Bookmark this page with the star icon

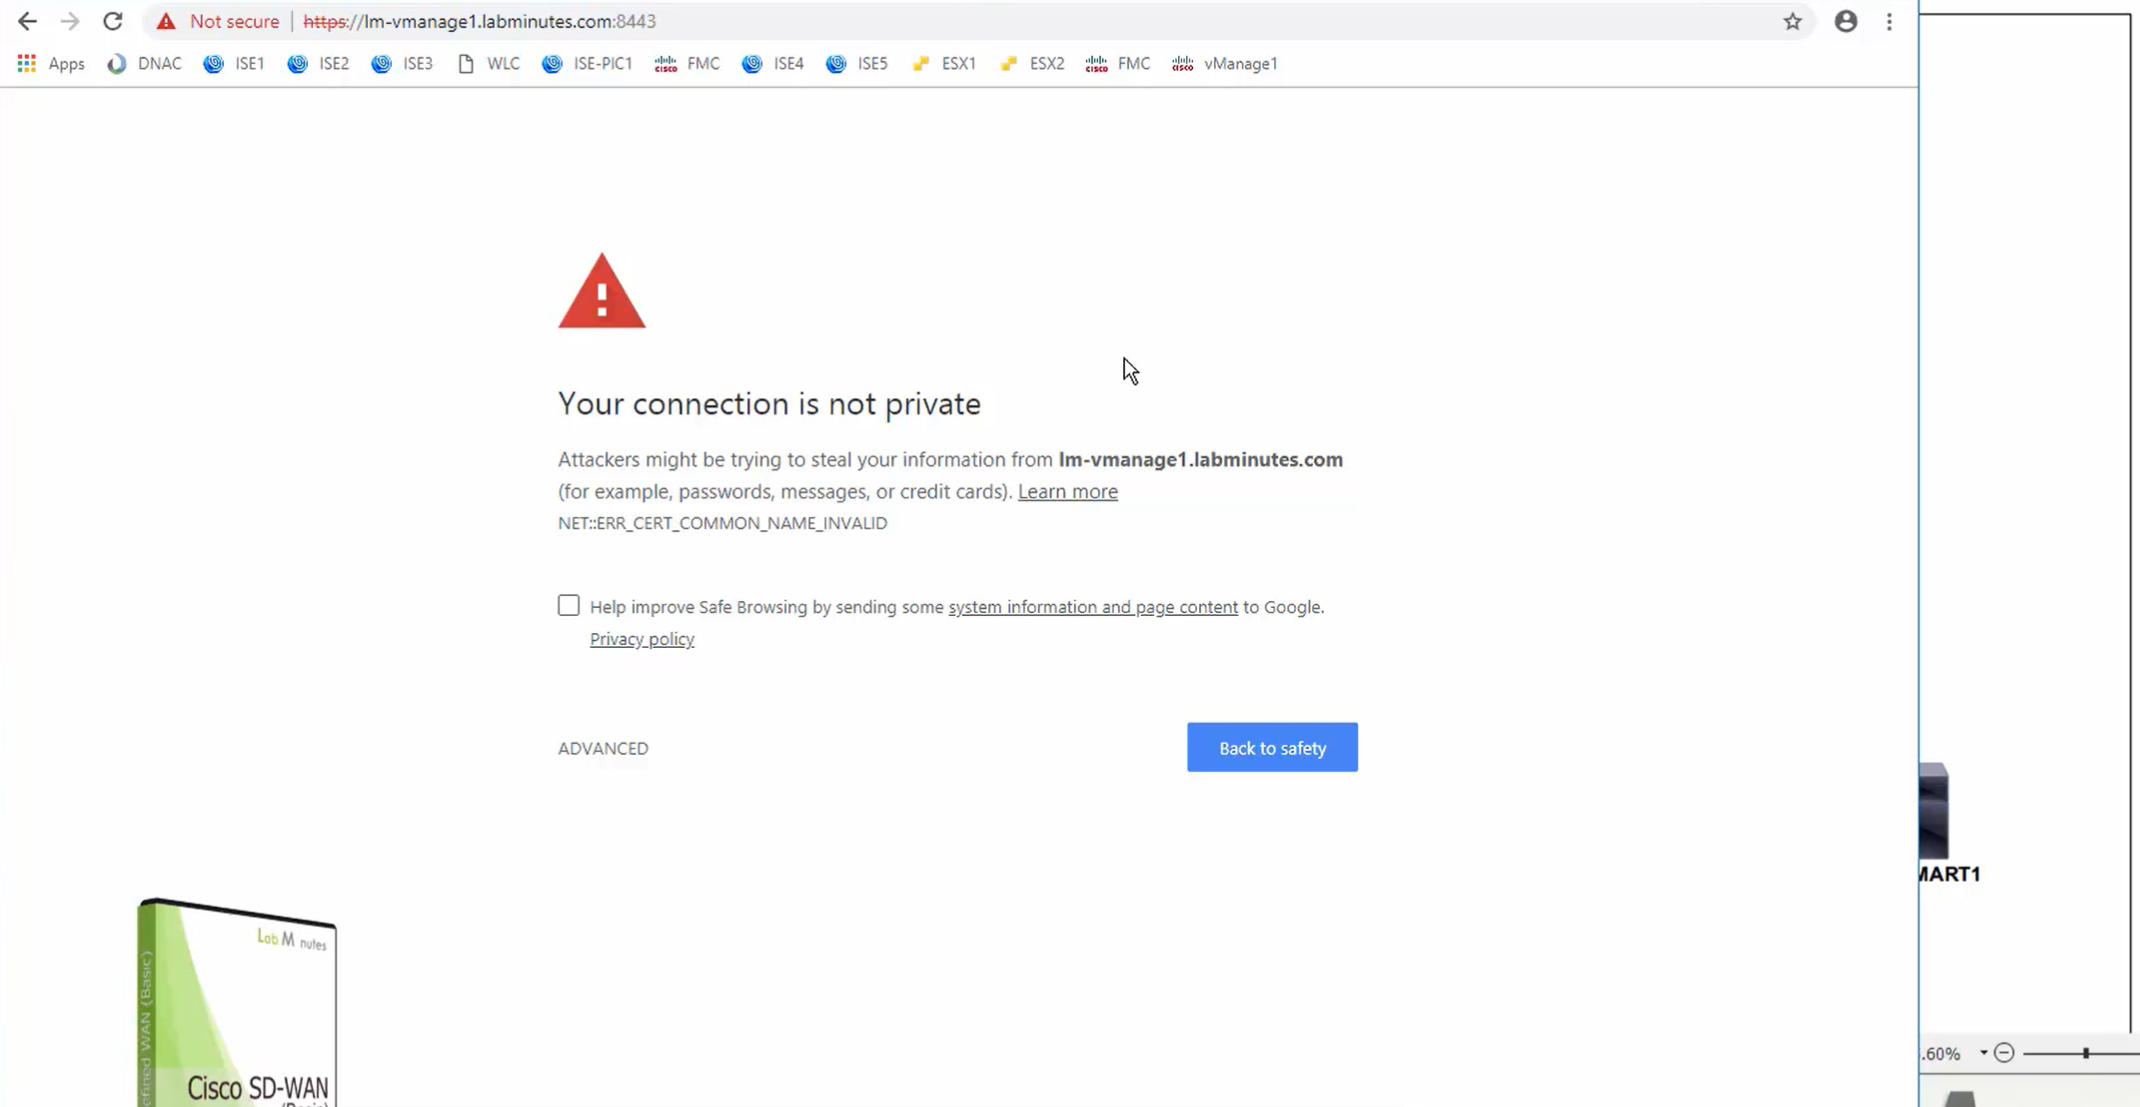click(x=1792, y=21)
